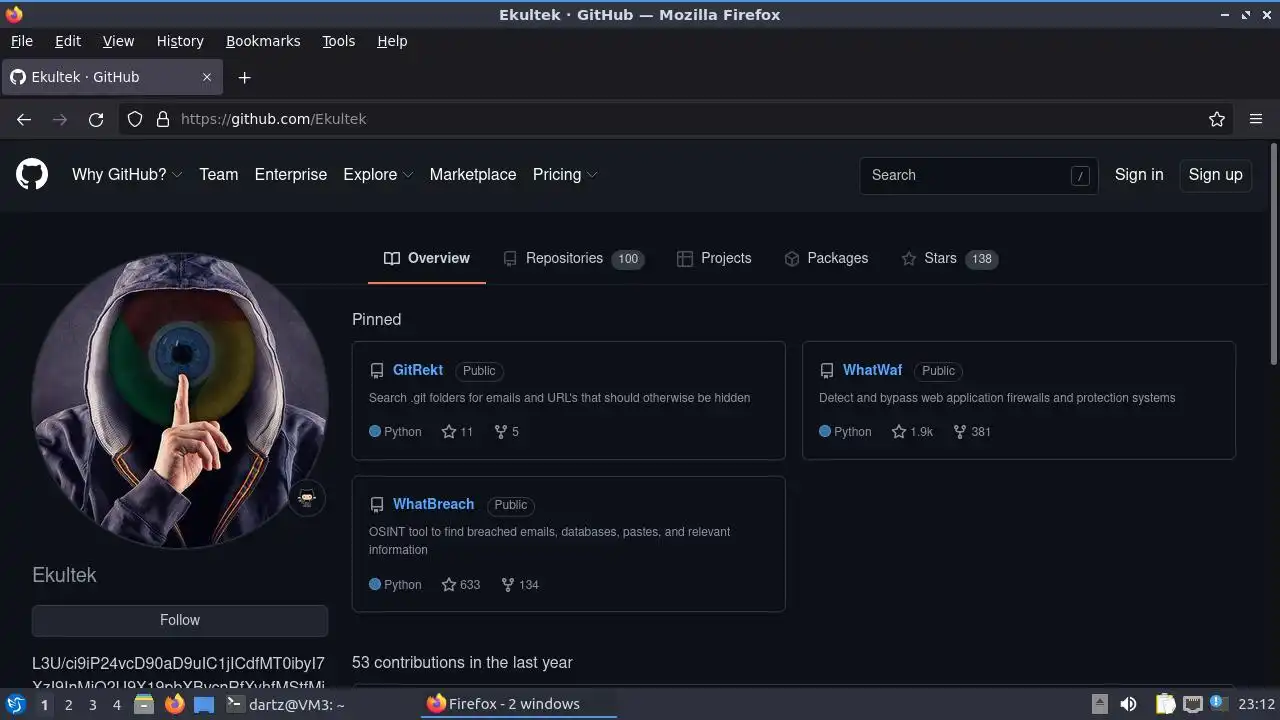Click the network tray icon

coord(1193,704)
